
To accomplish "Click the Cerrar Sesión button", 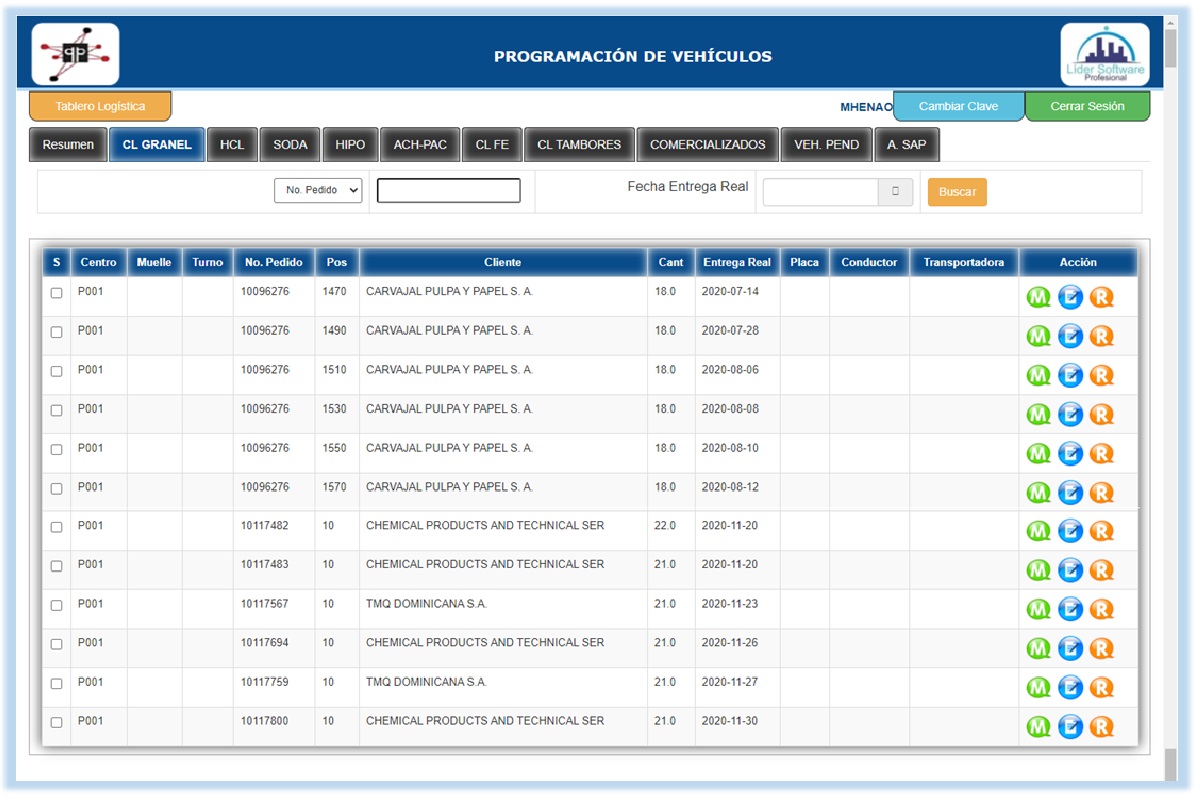I will coord(1087,107).
